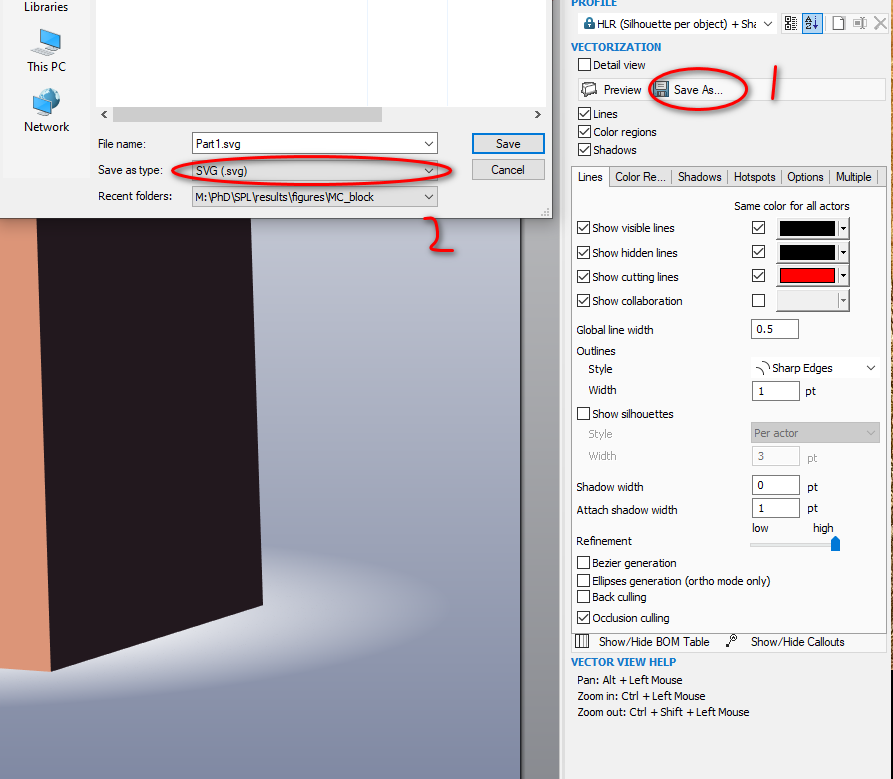
Task: Click the Show/Hide Callouts icon
Action: 732,641
